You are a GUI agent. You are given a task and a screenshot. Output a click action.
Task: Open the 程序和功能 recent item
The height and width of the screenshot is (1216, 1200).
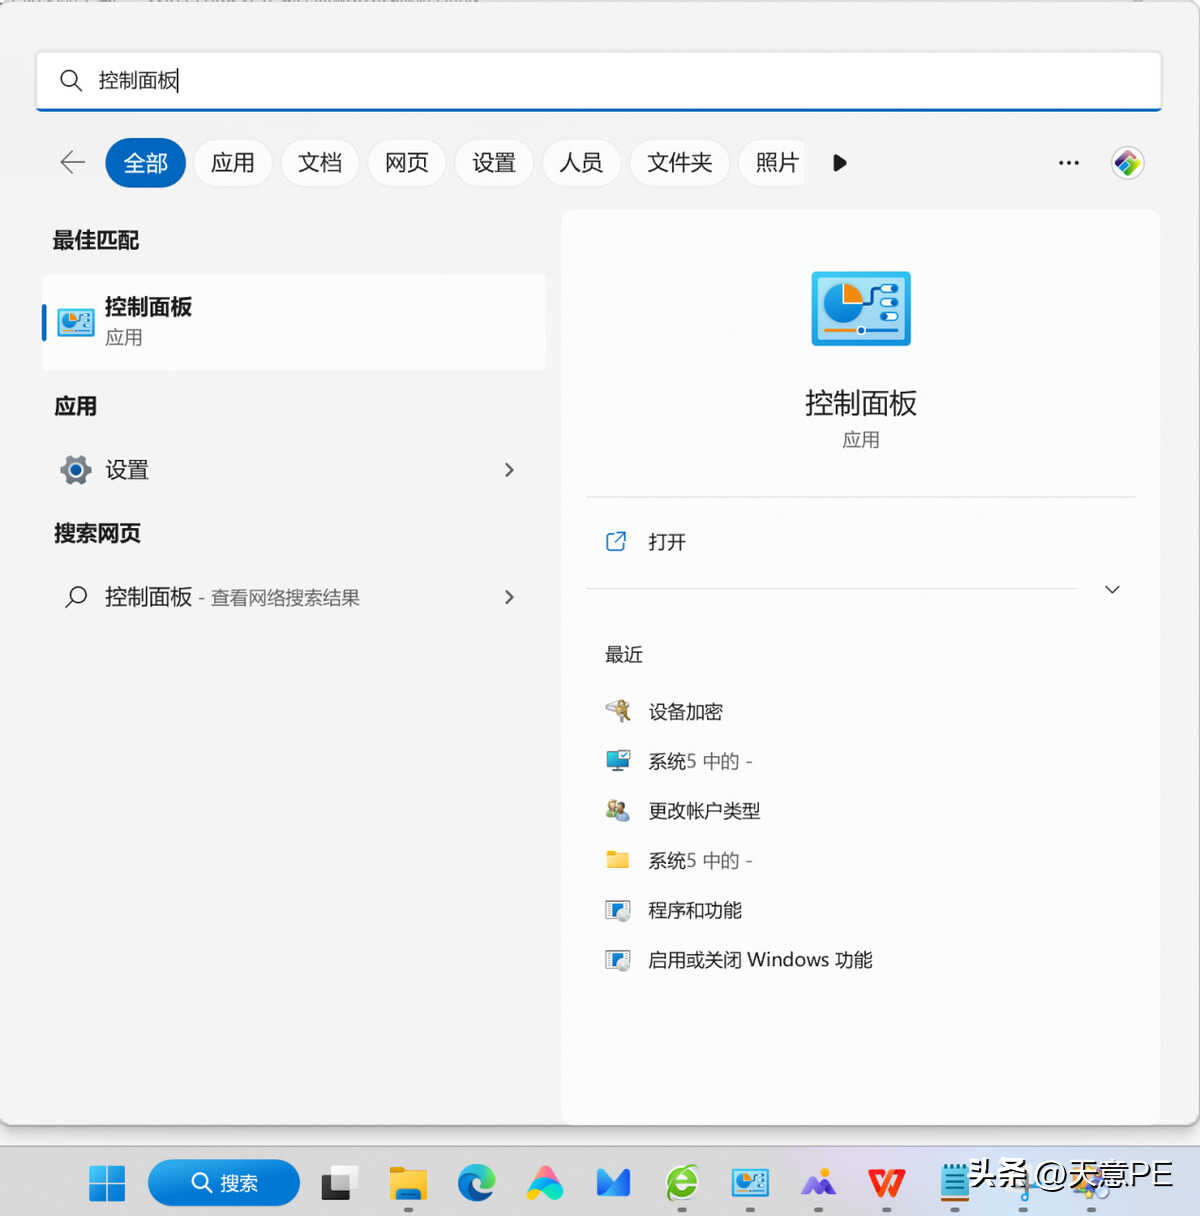(x=694, y=910)
